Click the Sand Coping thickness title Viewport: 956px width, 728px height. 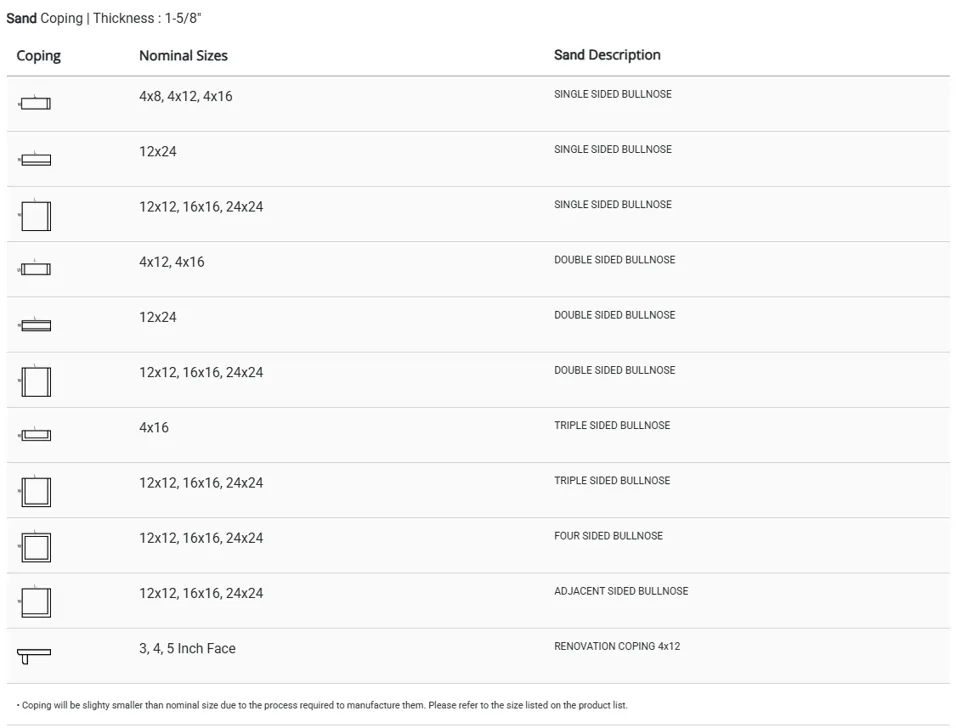click(x=104, y=18)
